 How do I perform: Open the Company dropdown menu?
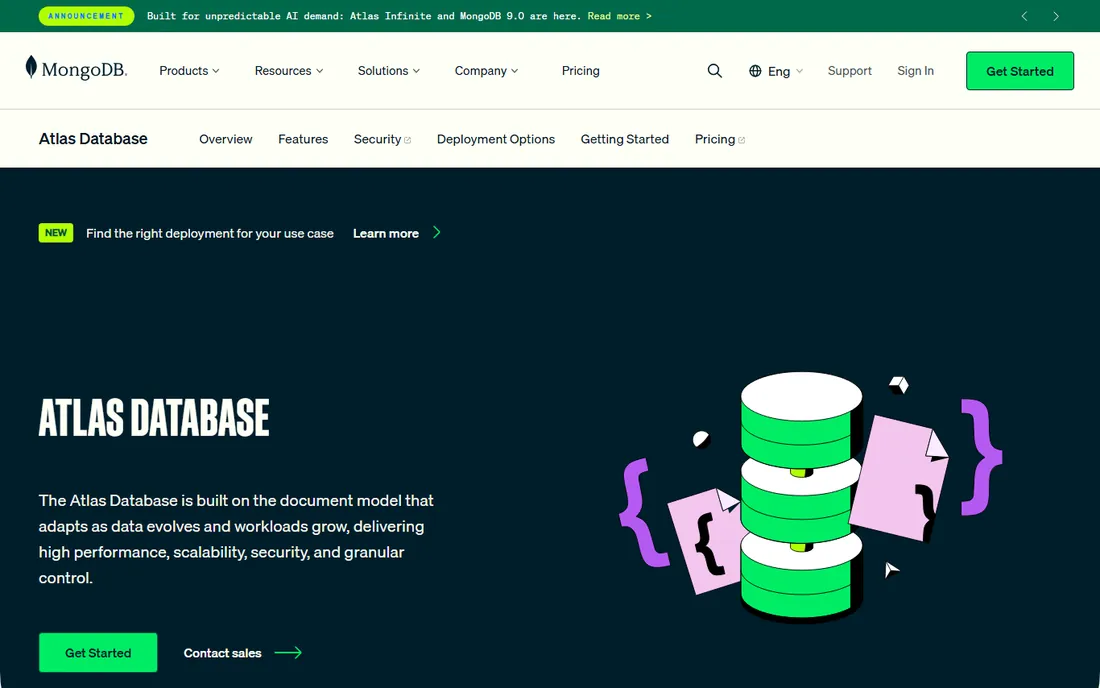[x=486, y=71]
